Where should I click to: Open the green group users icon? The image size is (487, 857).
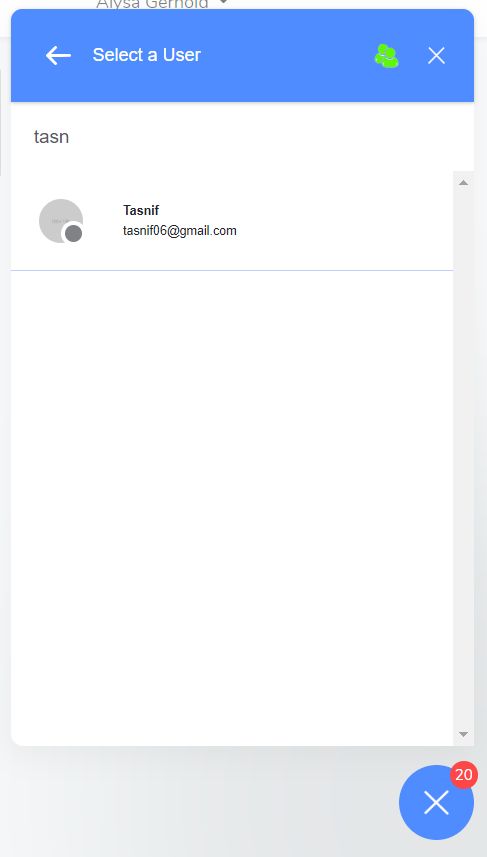click(x=386, y=56)
